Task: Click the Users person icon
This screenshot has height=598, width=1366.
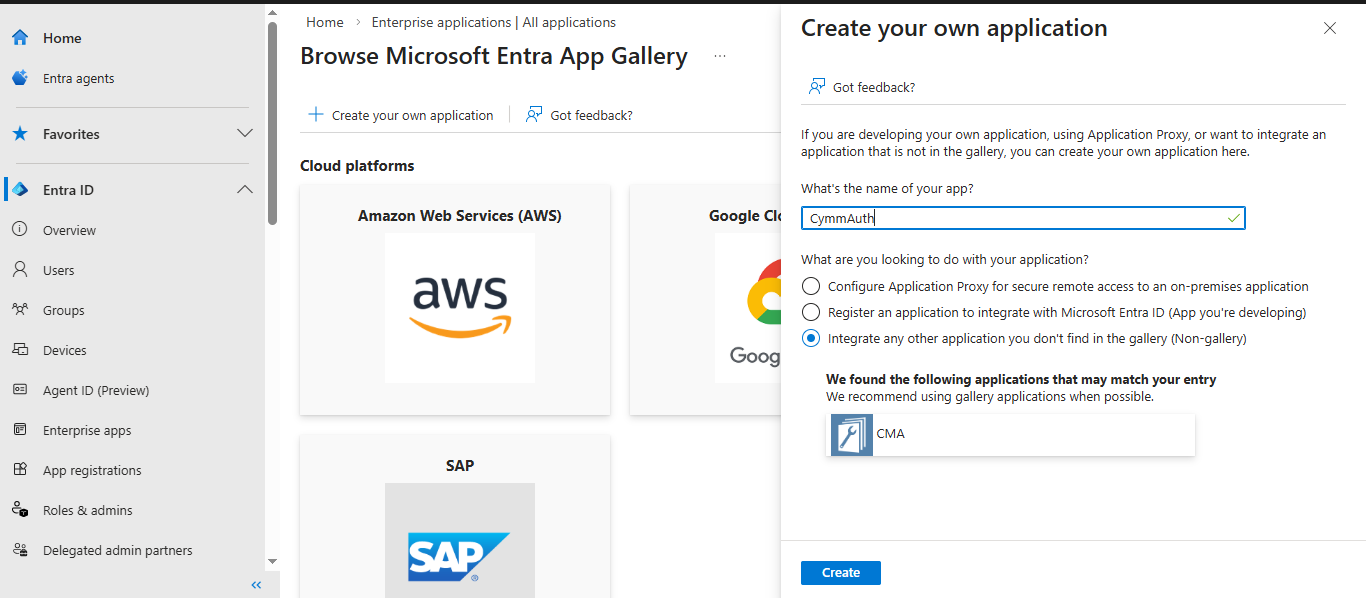Action: click(20, 270)
